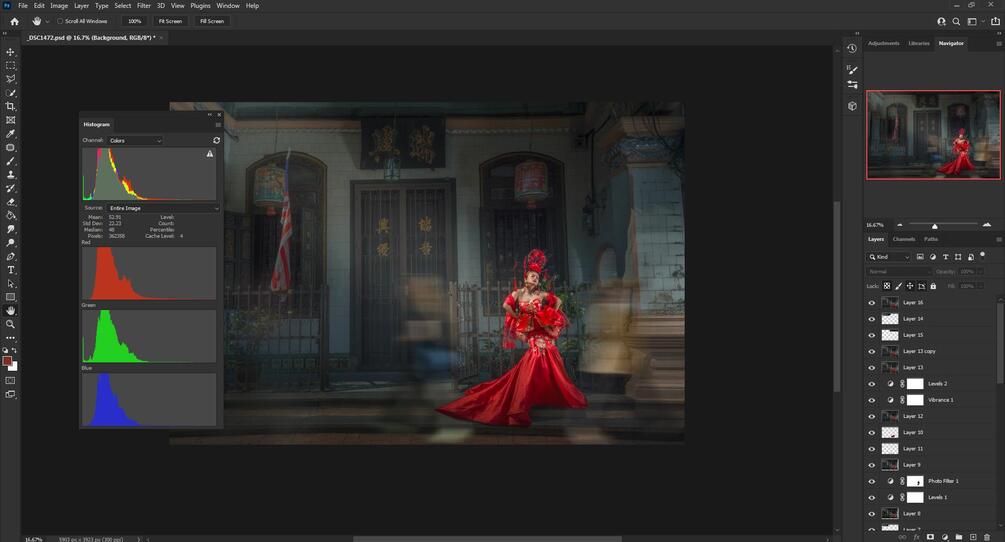Delete layer using the trash icon
The height and width of the screenshot is (542, 1005).
point(987,537)
